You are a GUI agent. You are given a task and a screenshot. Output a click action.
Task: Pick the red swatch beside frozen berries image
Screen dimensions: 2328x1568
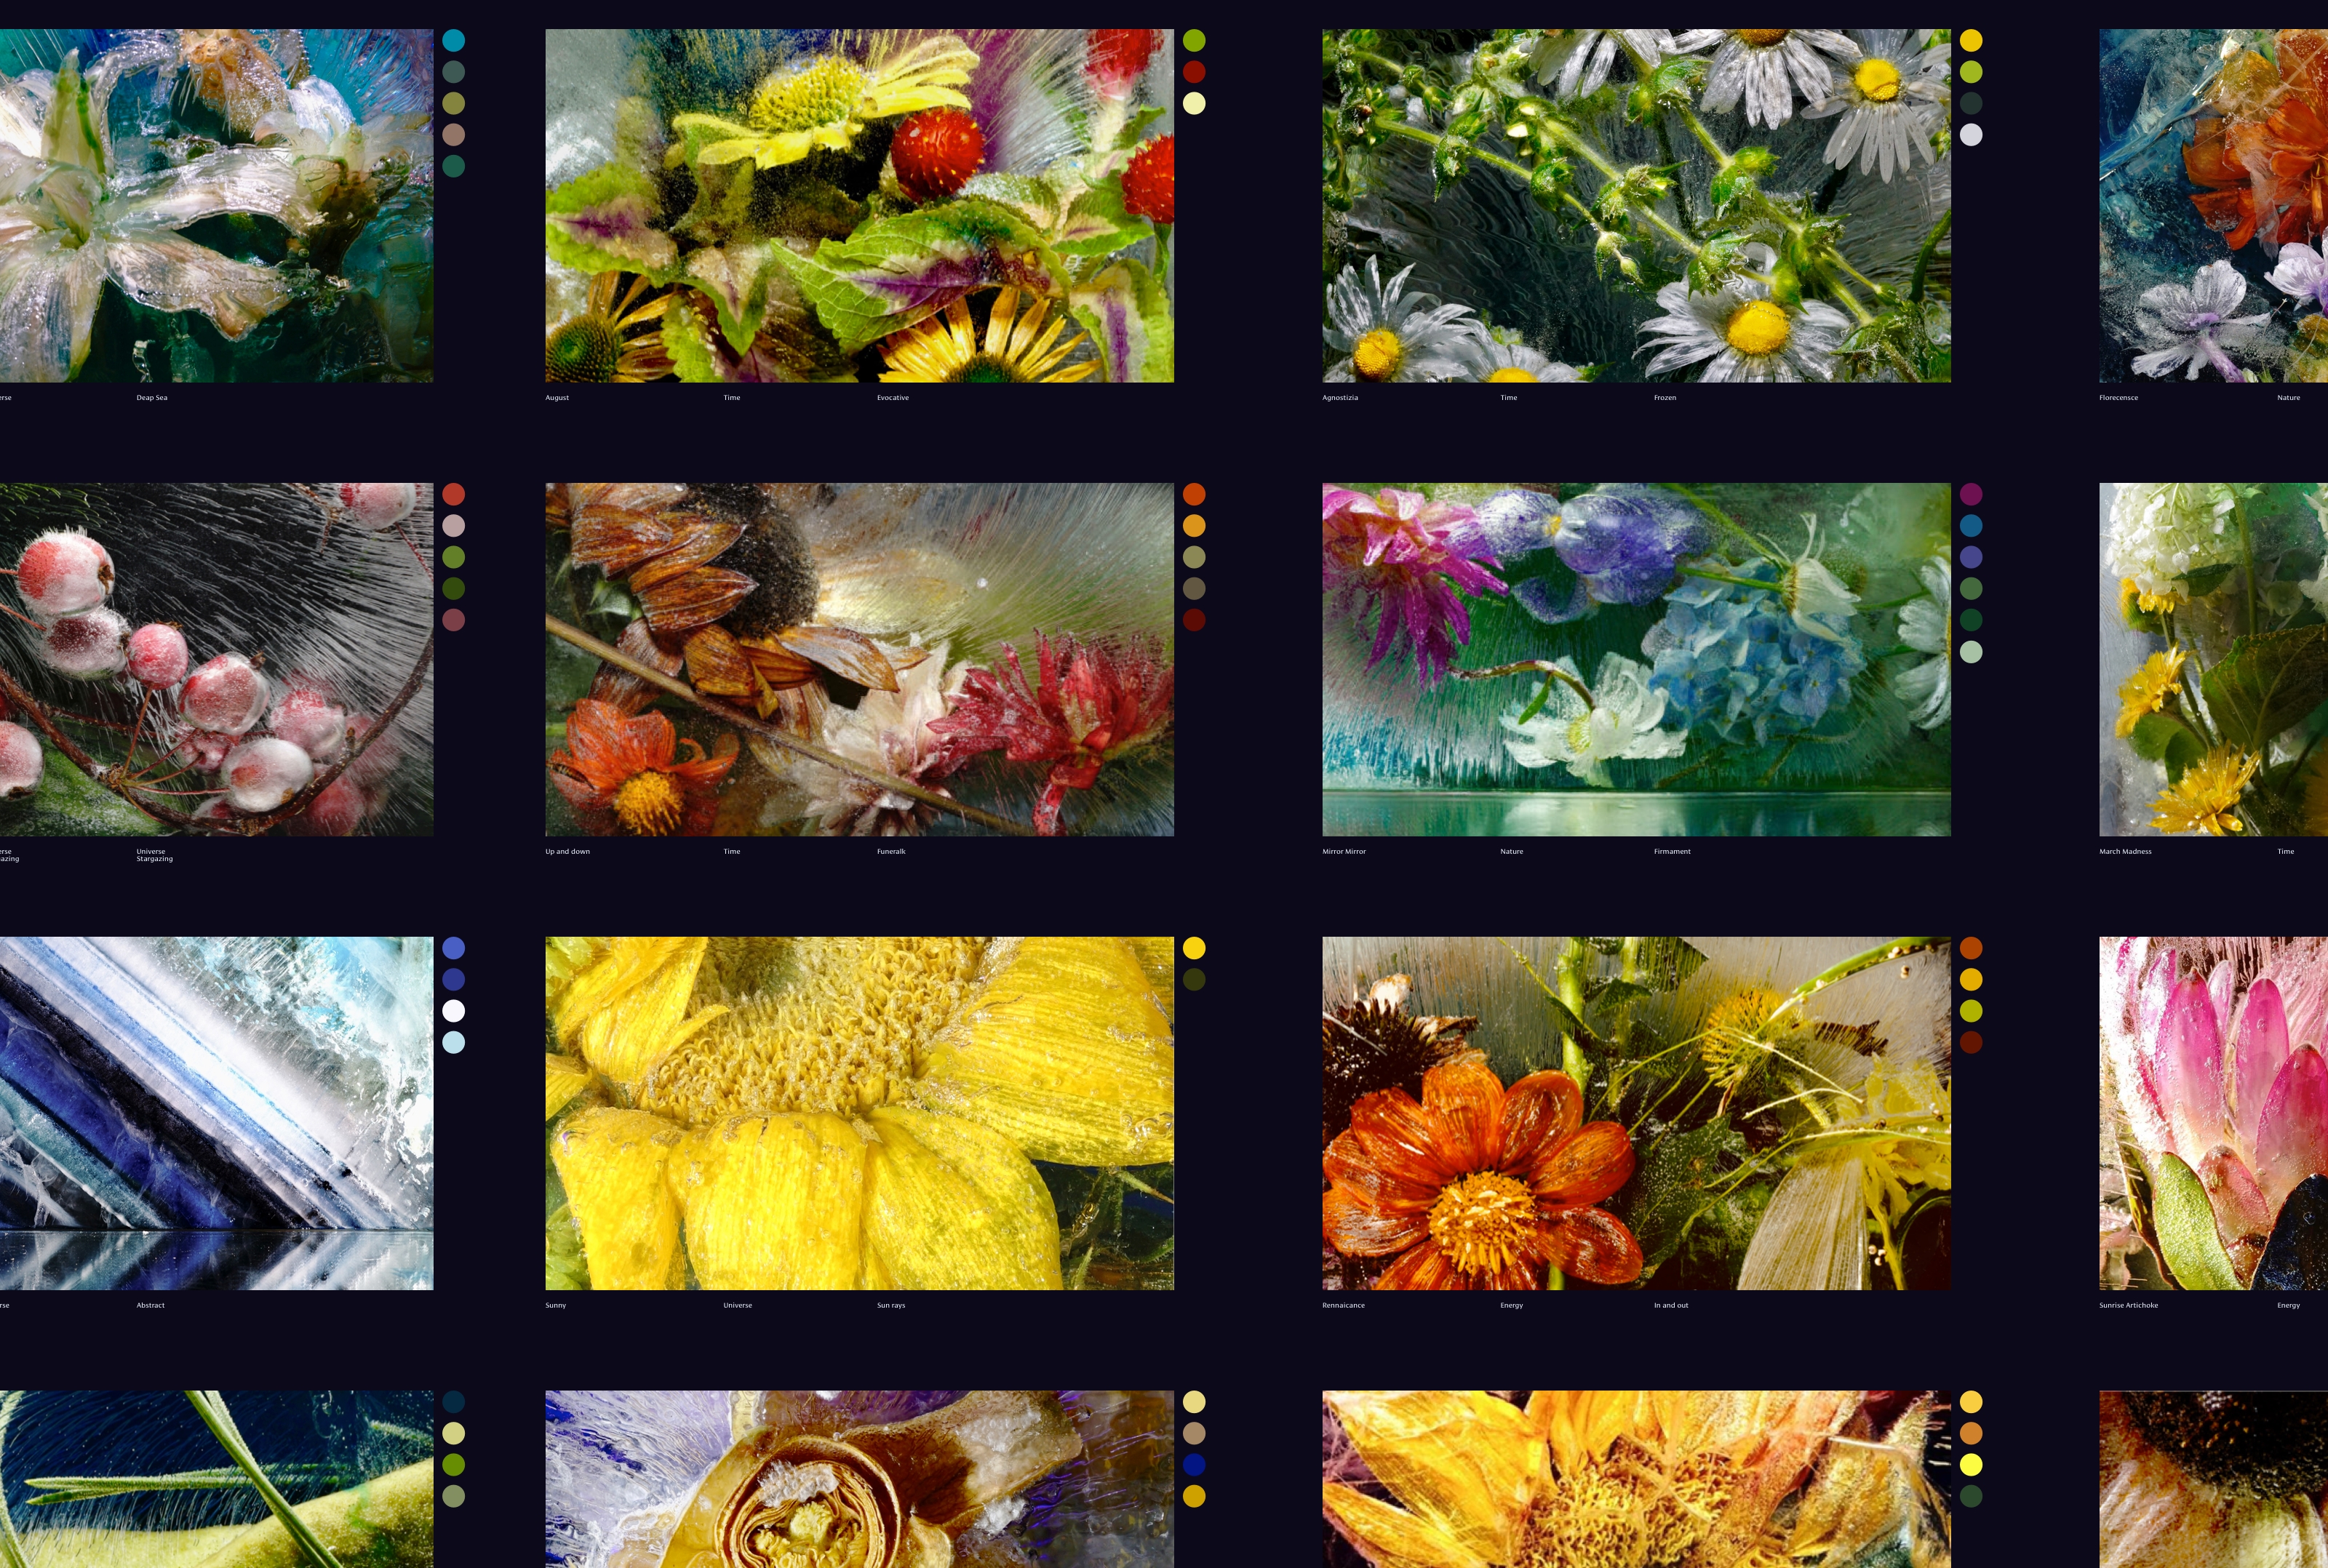point(453,494)
